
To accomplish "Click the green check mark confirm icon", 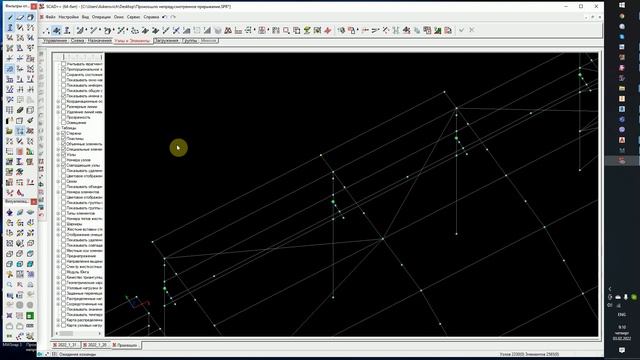I will (x=462, y=30).
